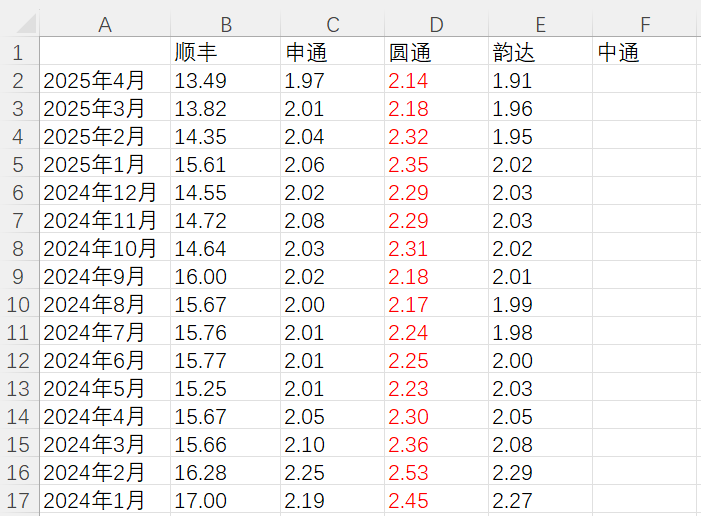The width and height of the screenshot is (701, 516).
Task: Select cell 2024年12月
Action: pyautogui.click(x=105, y=192)
